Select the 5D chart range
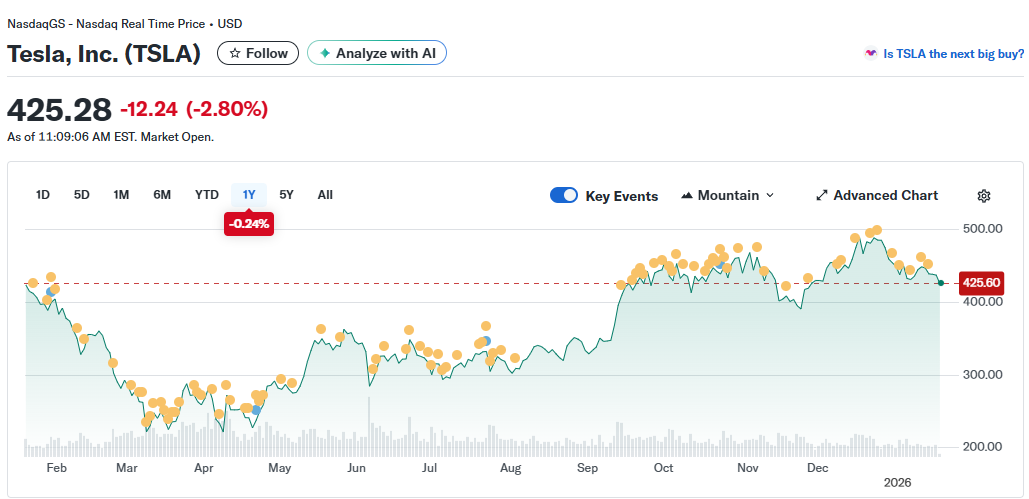 (81, 195)
